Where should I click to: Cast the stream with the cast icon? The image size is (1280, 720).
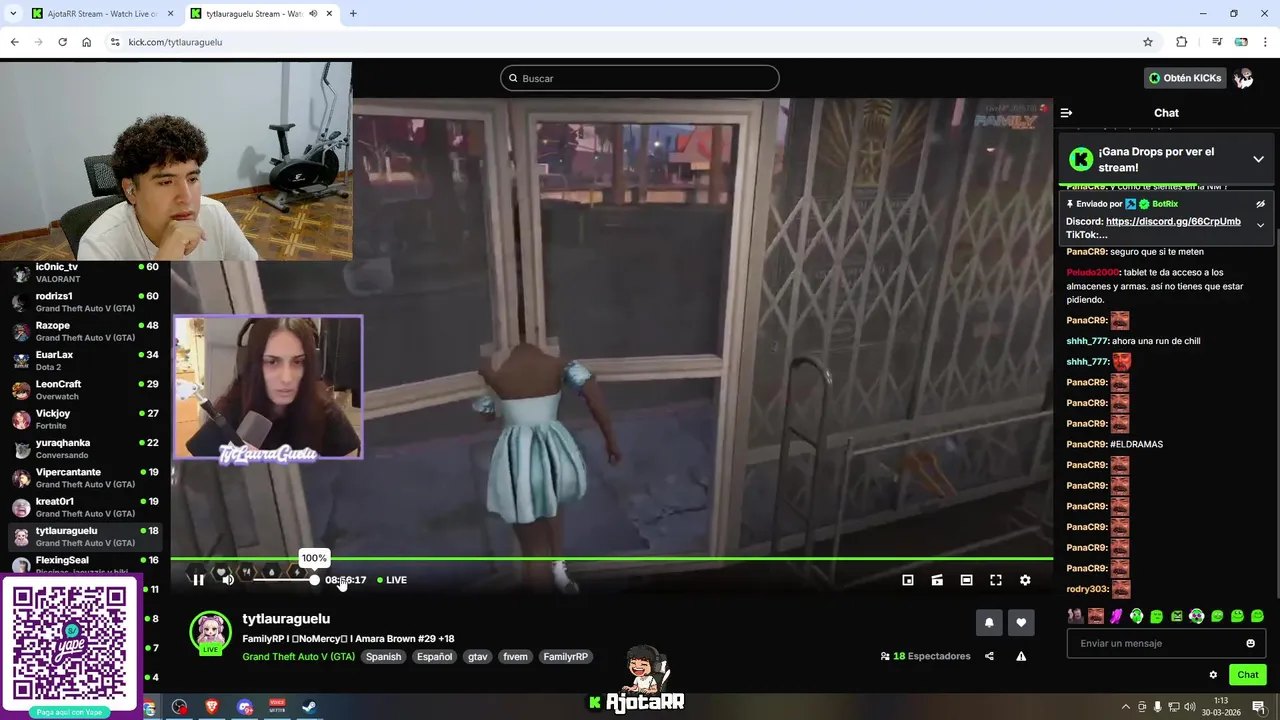(x=937, y=580)
